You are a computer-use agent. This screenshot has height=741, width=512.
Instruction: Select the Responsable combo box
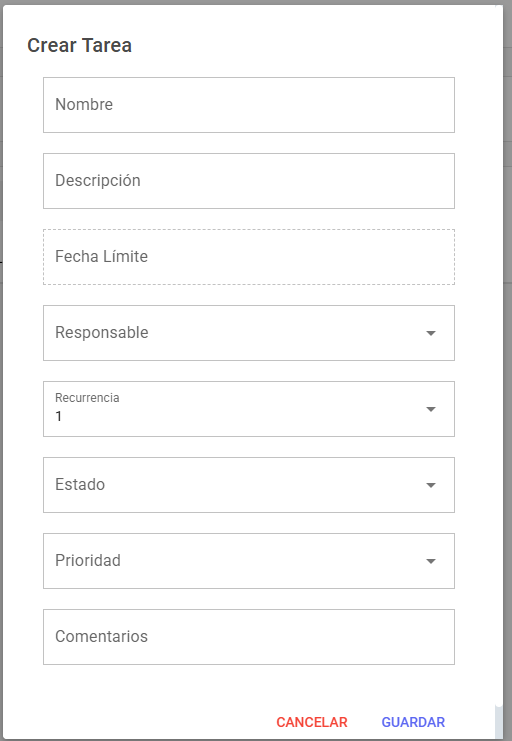(x=249, y=333)
